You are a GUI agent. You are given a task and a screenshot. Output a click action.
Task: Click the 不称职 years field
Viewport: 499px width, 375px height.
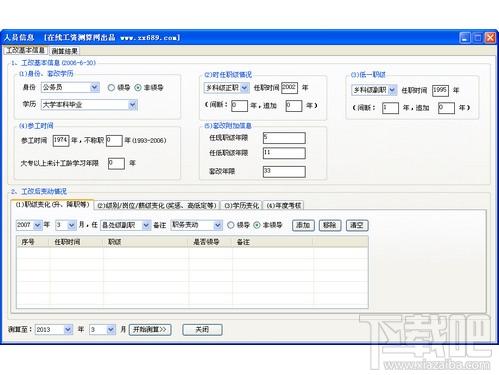114,141
